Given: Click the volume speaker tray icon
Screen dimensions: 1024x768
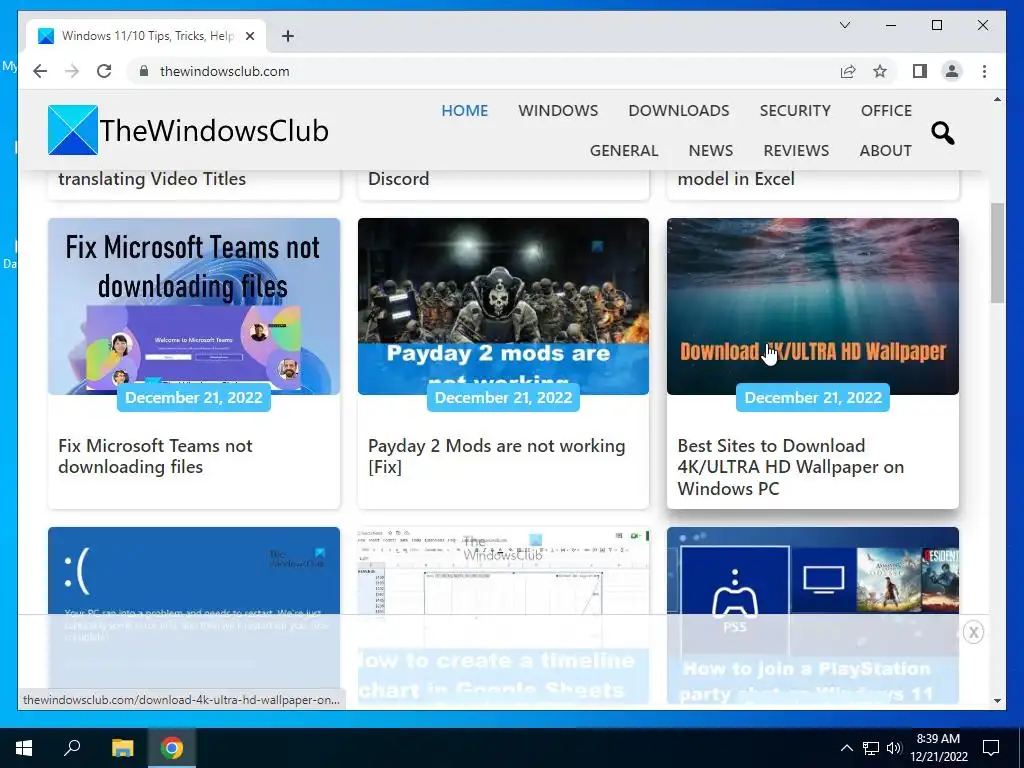Looking at the screenshot, I should point(893,748).
